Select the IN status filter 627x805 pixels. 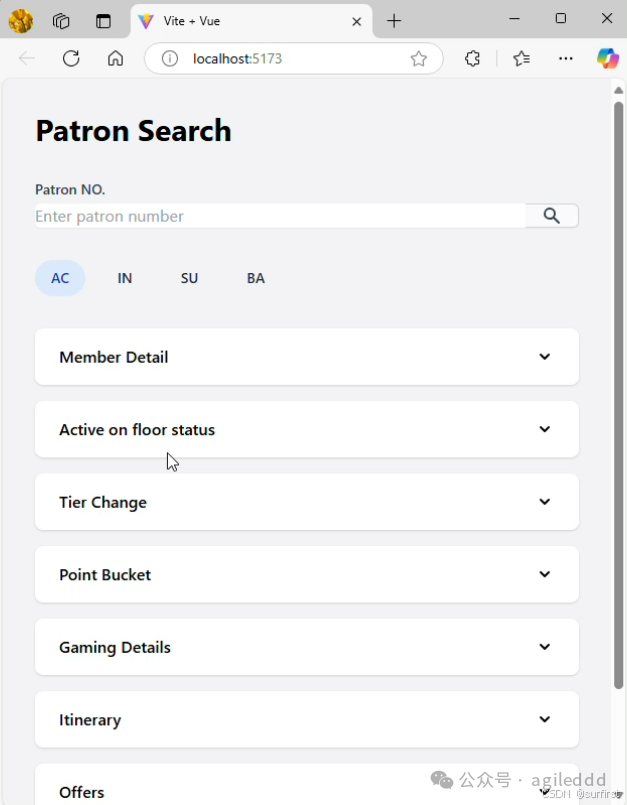click(x=125, y=278)
